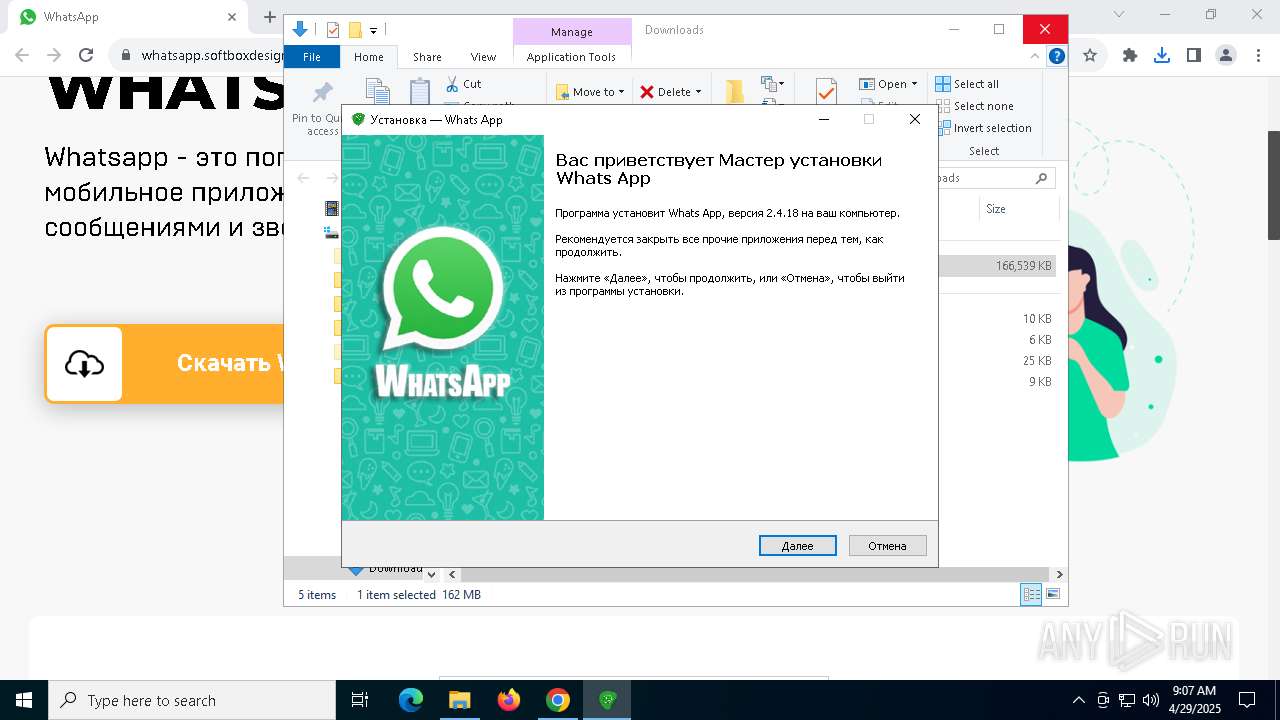1280x720 pixels.
Task: Open Task View on the taskbar
Action: (360, 700)
